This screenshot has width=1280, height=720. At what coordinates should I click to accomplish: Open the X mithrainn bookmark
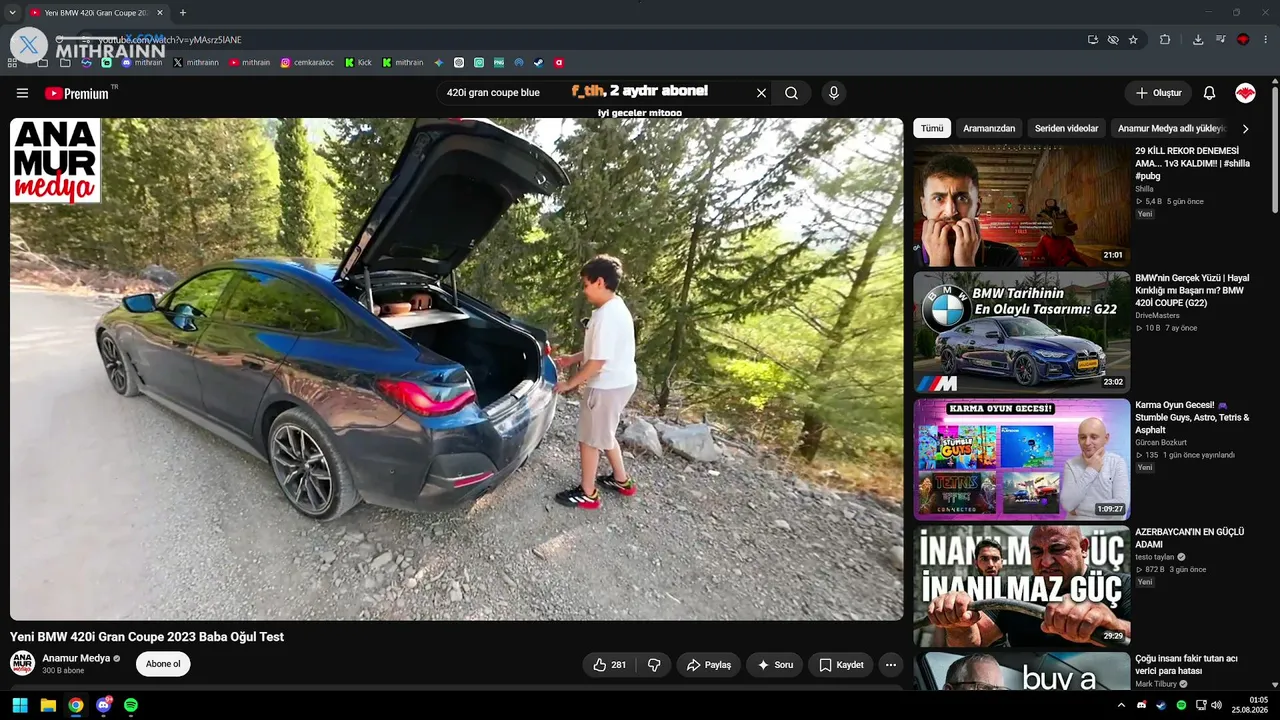[x=195, y=62]
